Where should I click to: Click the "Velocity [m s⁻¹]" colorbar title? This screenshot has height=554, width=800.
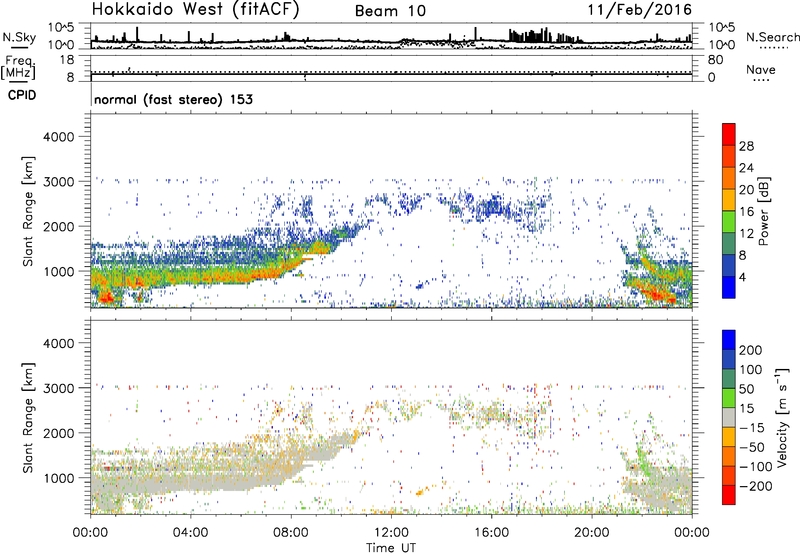coord(782,417)
